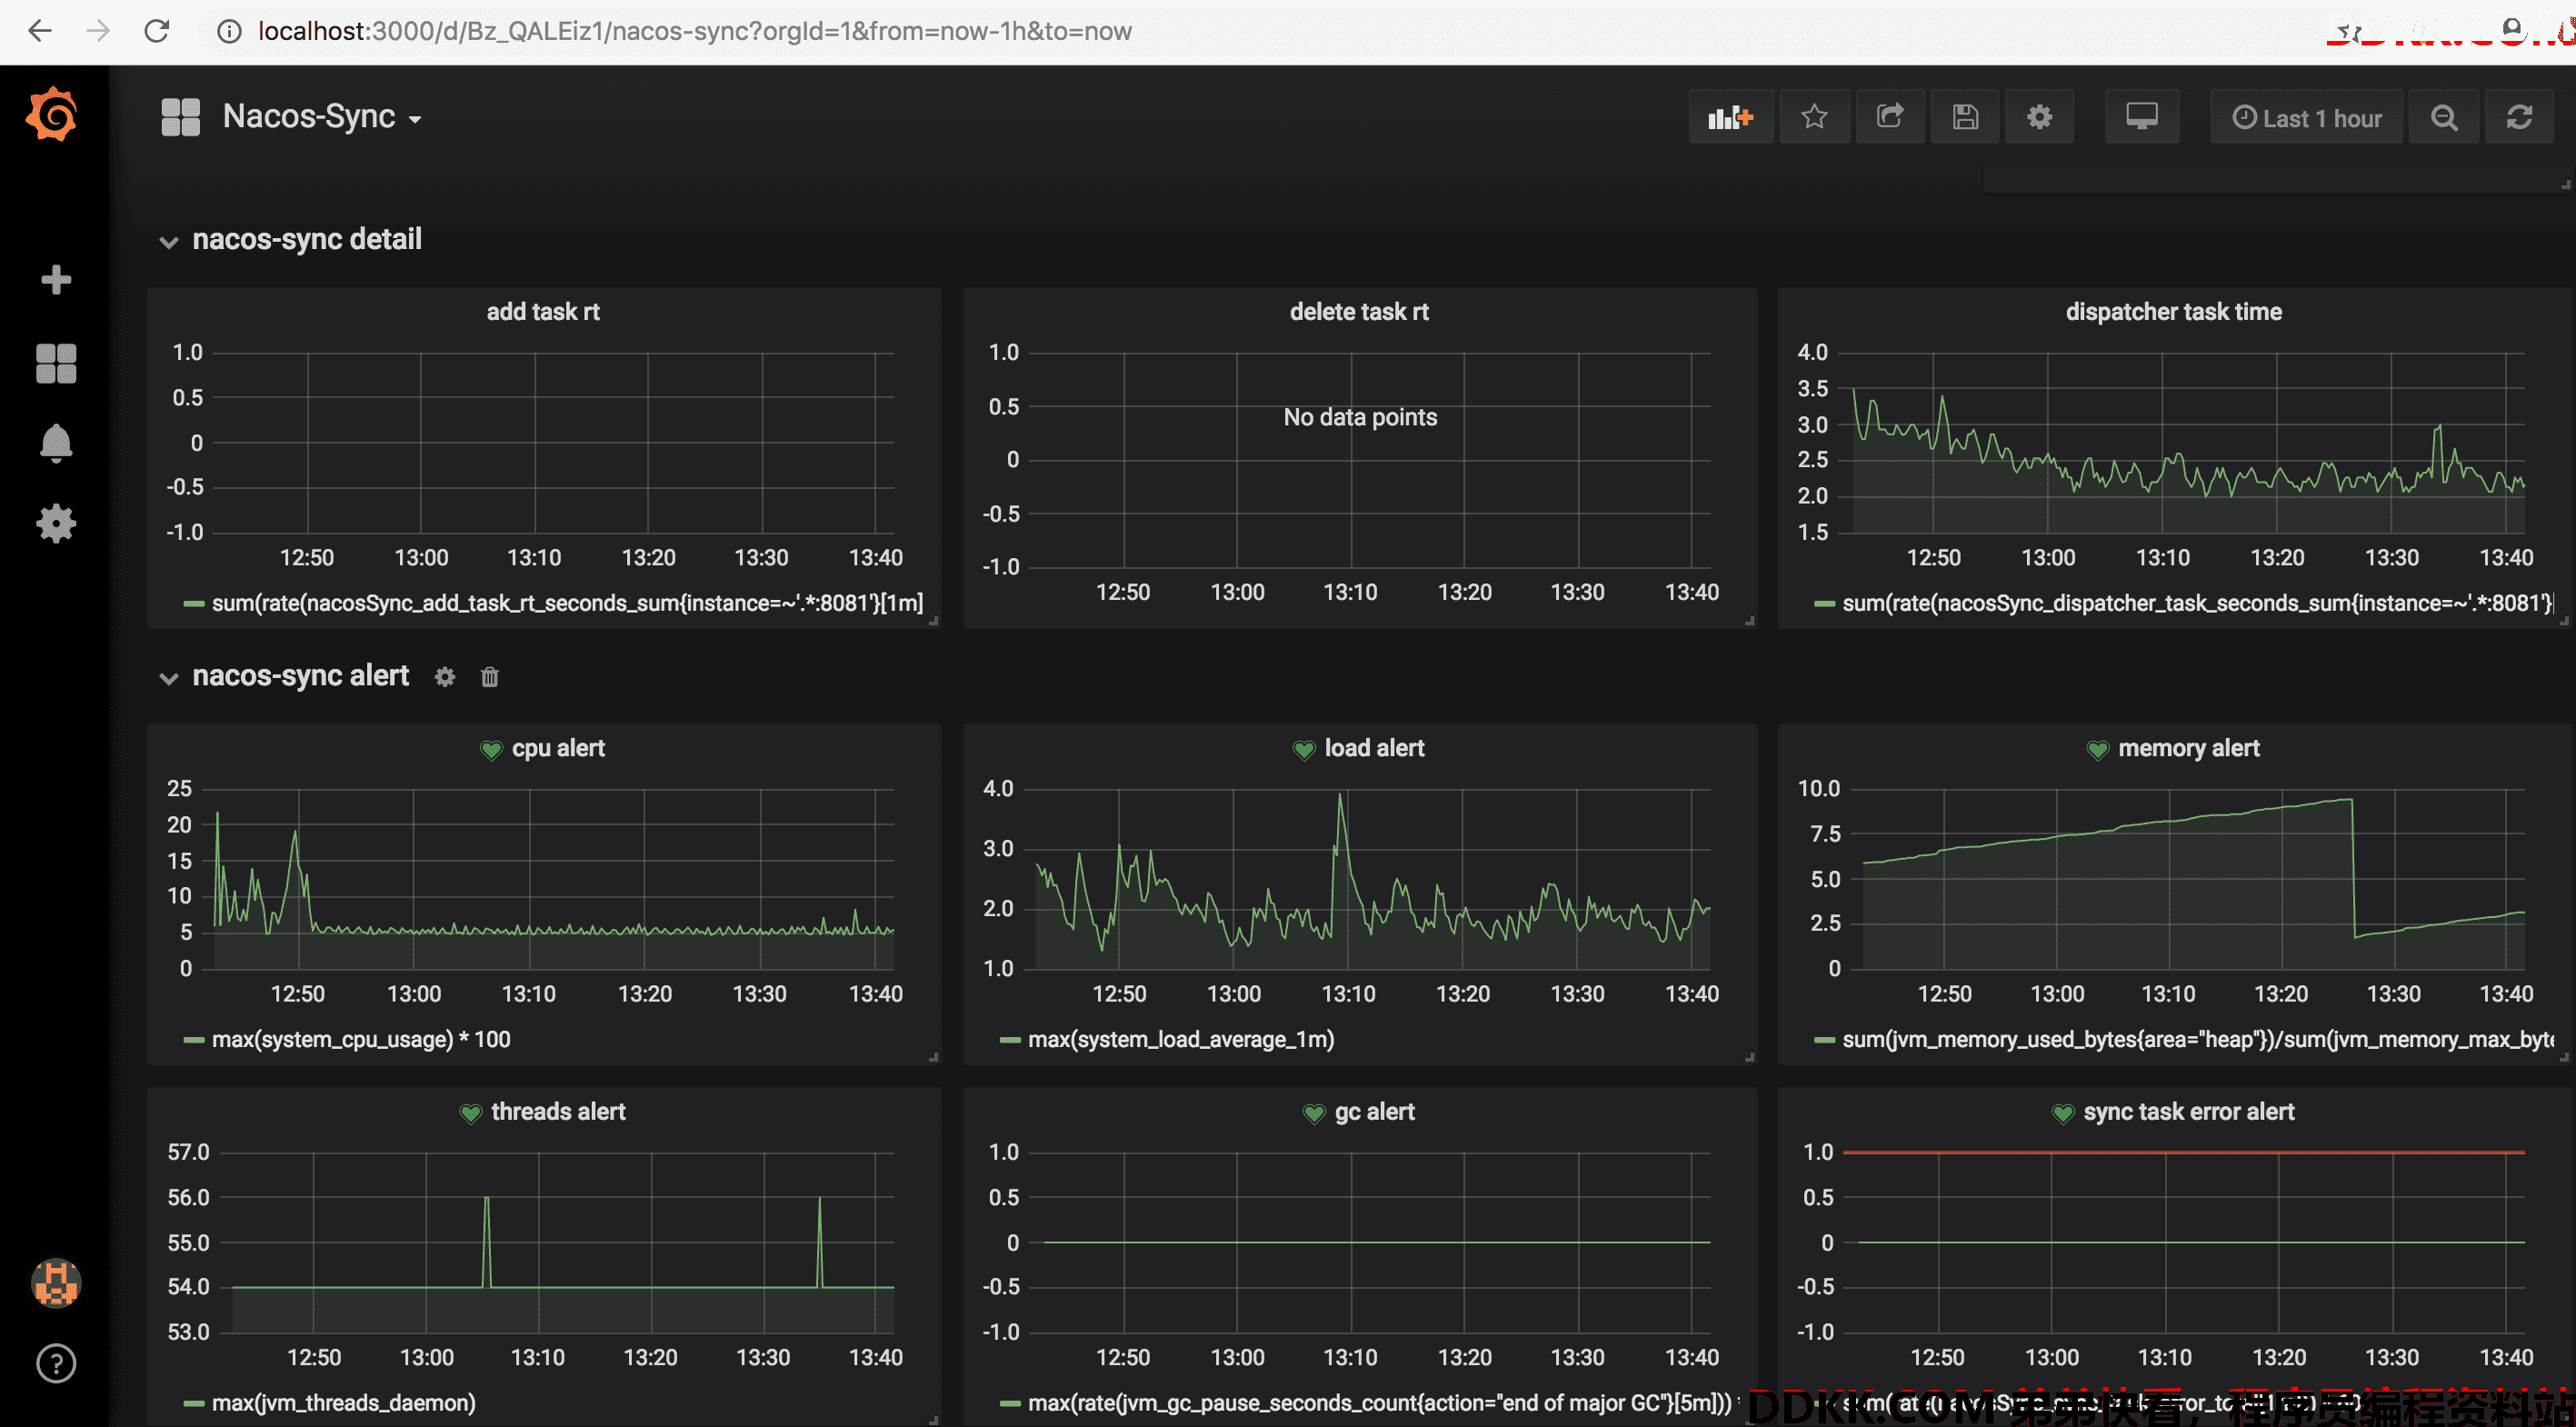This screenshot has width=2576, height=1427.
Task: Star the Nacos-Sync dashboard
Action: pos(1814,118)
